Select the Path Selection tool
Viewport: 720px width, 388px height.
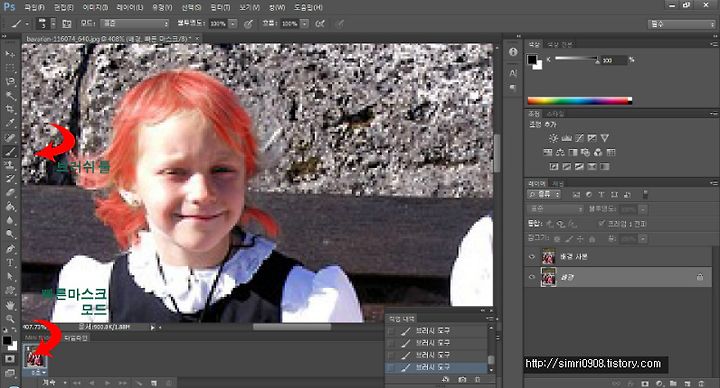tap(10, 276)
